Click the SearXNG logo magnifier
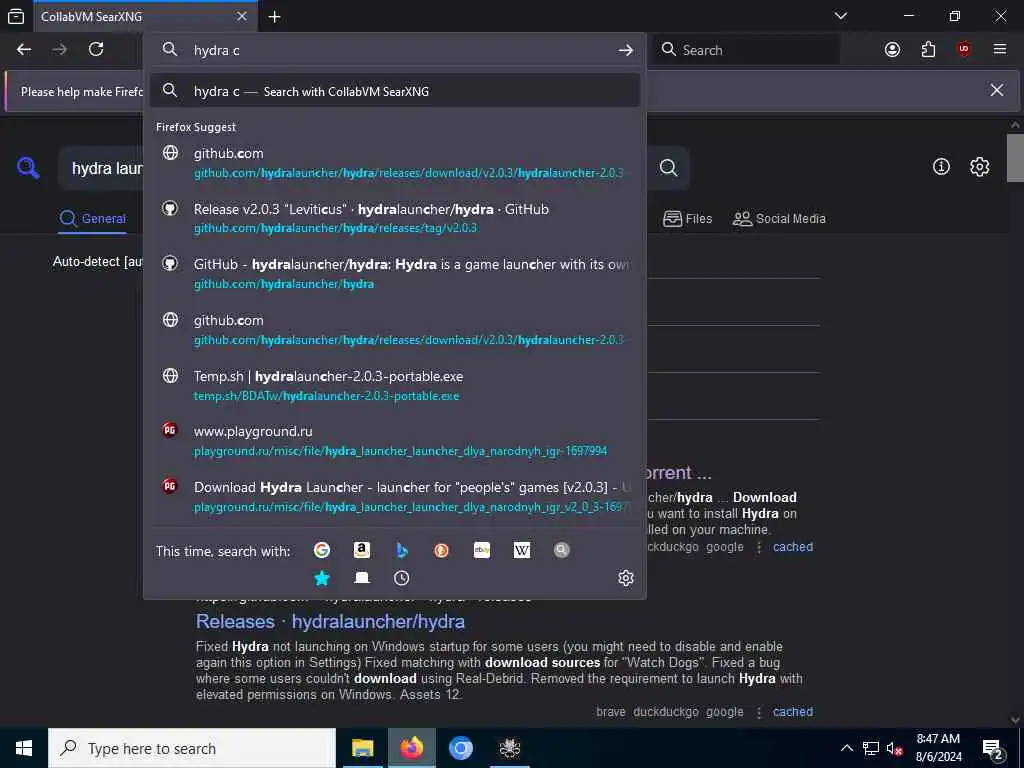Image resolution: width=1024 pixels, height=768 pixels. [28, 168]
